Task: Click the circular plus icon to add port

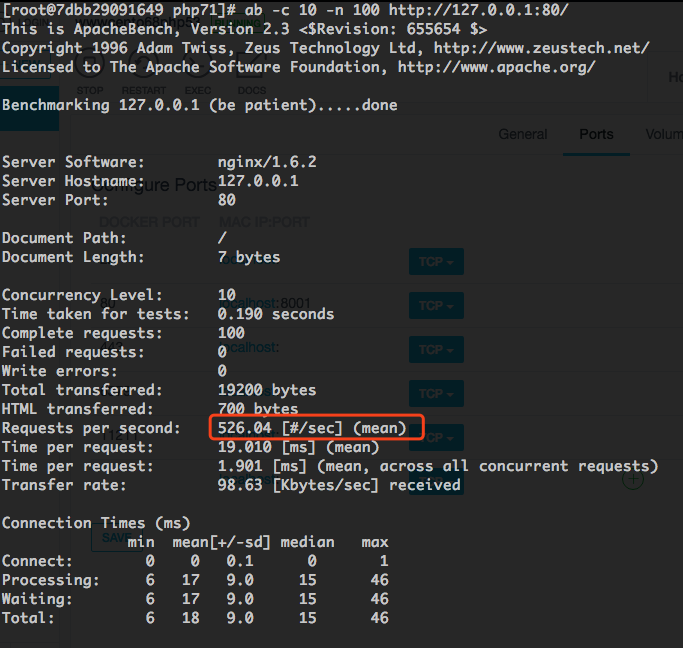Action: pyautogui.click(x=632, y=479)
